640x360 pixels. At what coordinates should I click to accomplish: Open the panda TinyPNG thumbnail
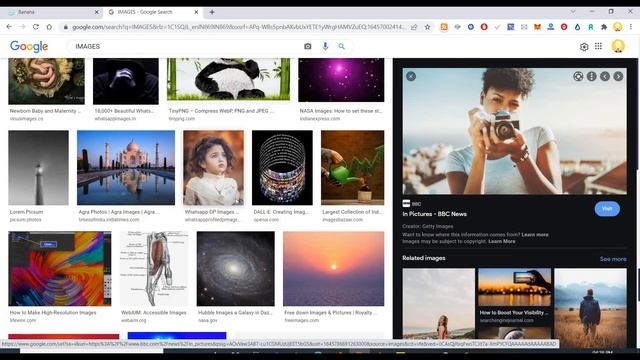229,79
